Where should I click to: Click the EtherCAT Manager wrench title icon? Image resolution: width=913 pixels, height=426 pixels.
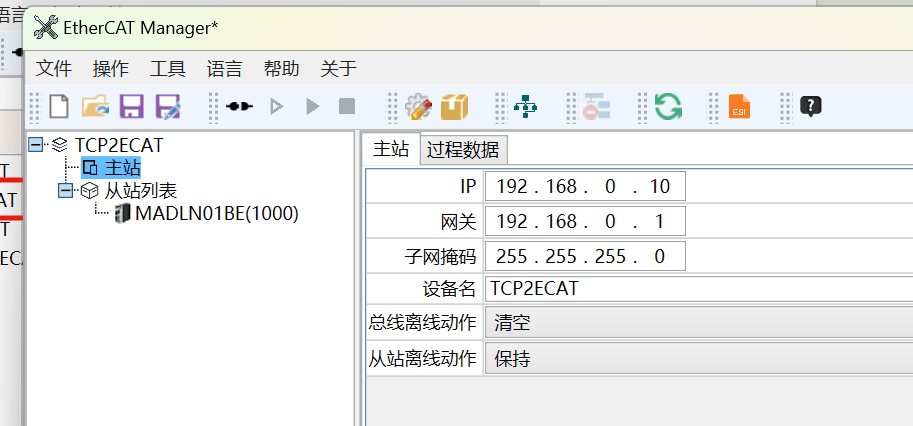pos(45,27)
